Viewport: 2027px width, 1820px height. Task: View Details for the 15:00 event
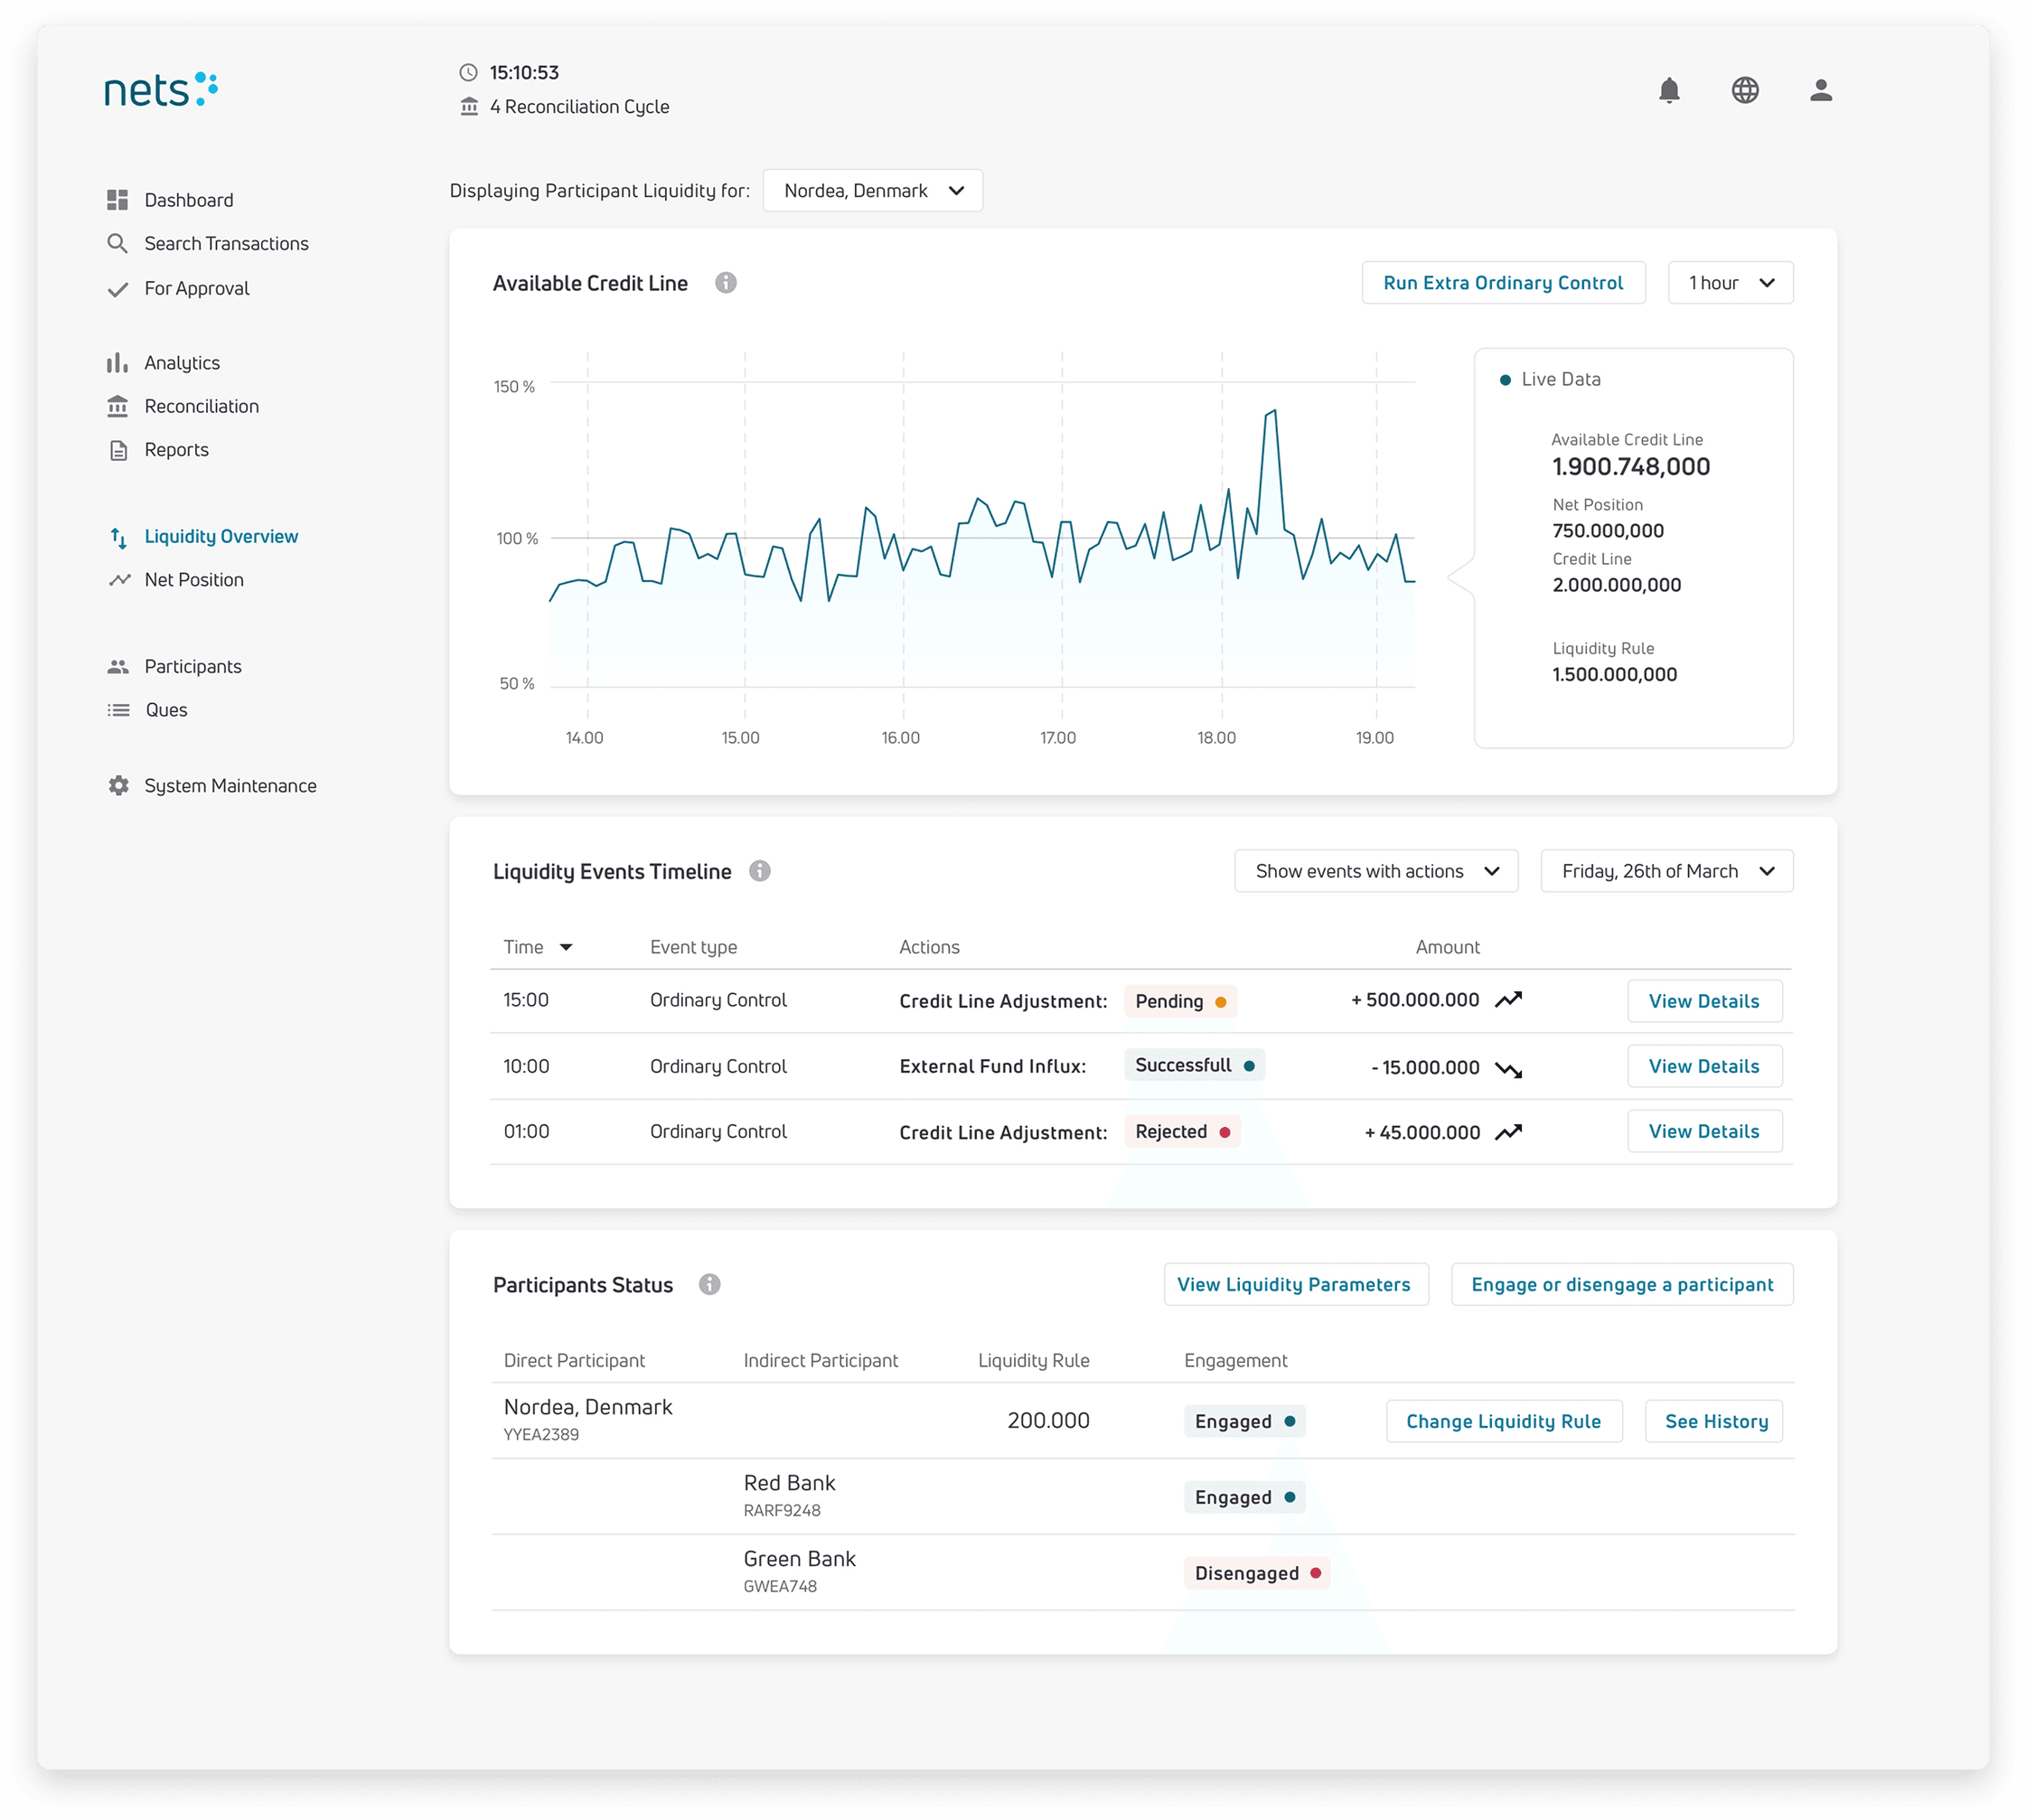click(1704, 1001)
